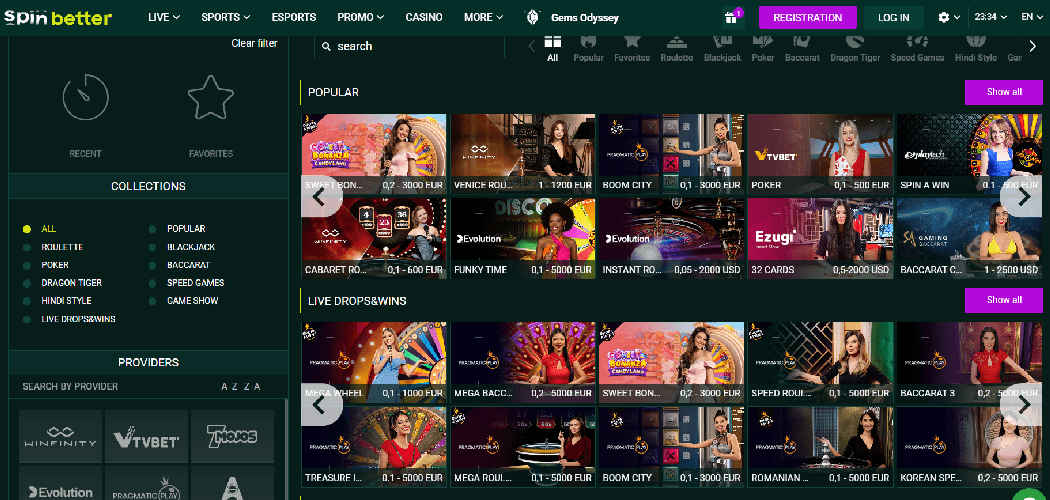Open the gift box bonuses icon
1050x500 pixels.
click(733, 17)
